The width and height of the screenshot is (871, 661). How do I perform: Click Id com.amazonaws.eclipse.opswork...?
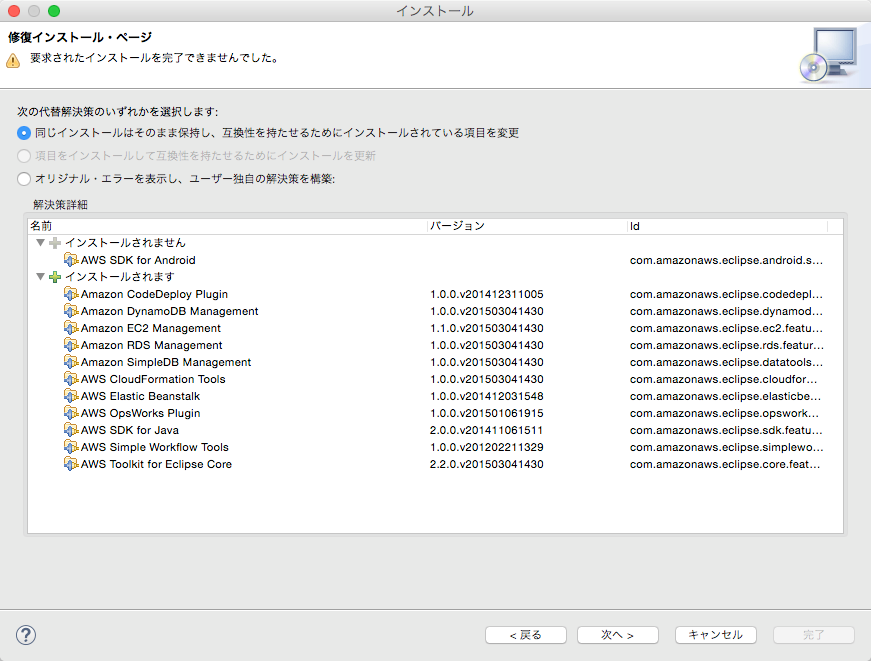click(x=724, y=413)
